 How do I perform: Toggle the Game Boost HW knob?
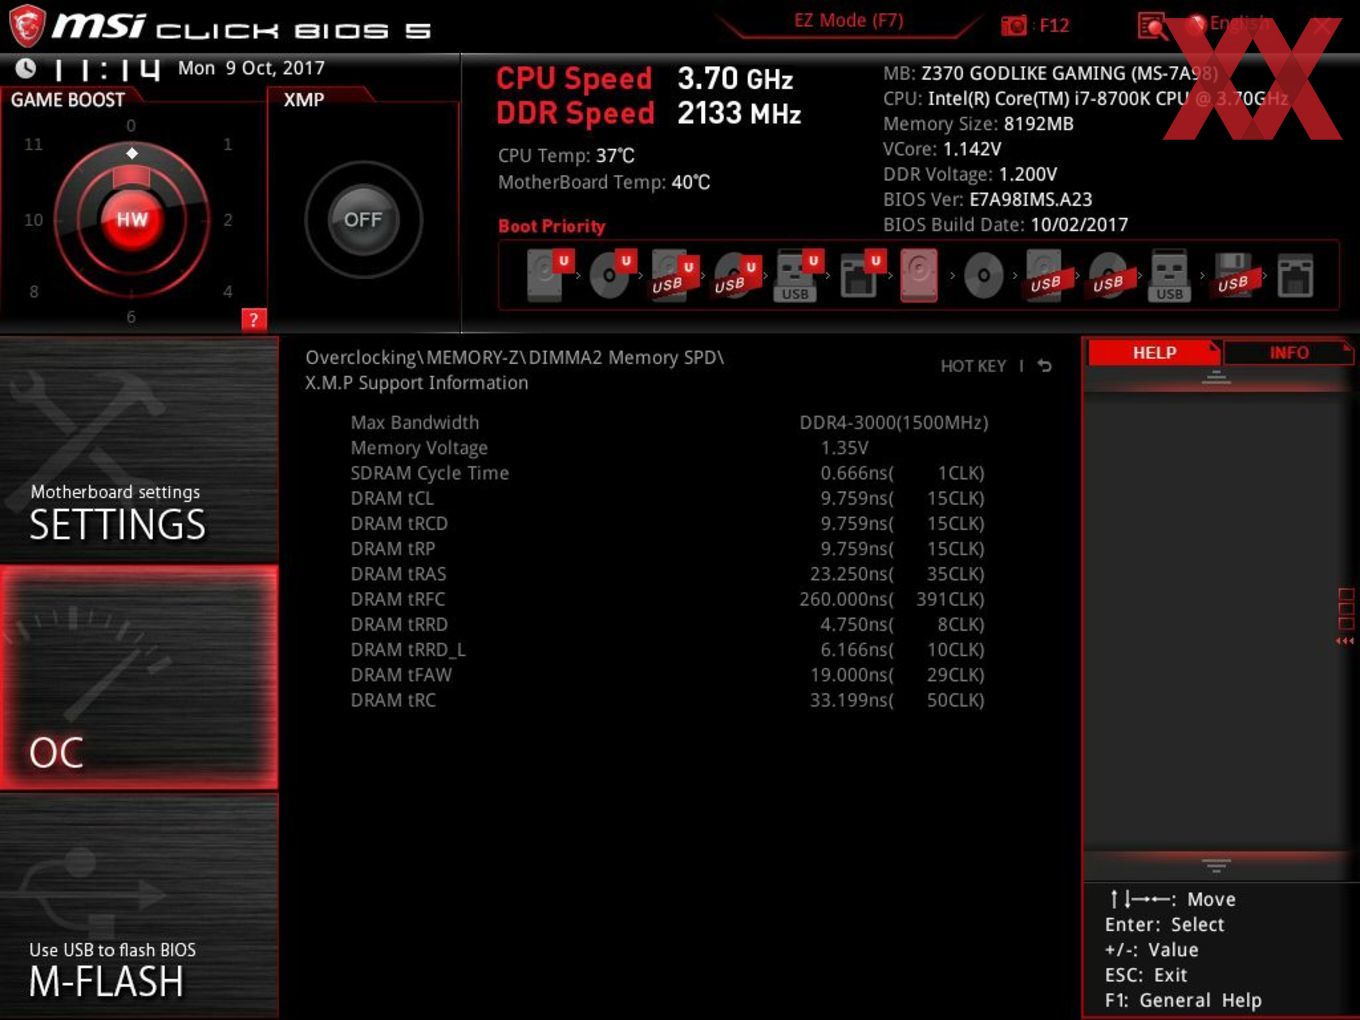coord(132,220)
